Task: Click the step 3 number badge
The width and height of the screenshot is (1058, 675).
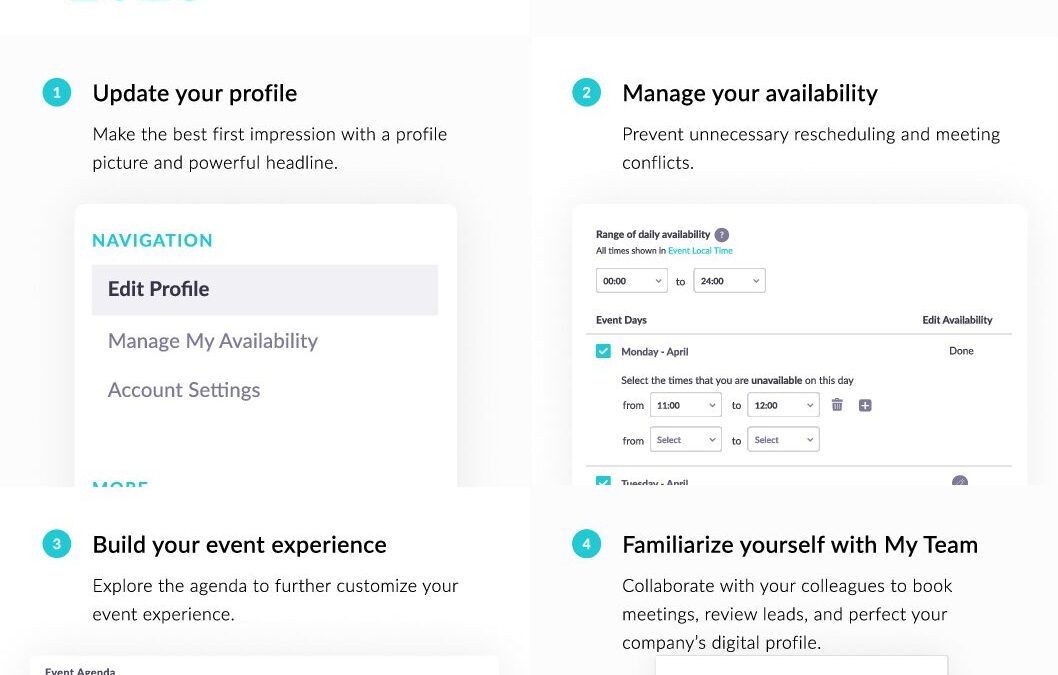Action: [57, 544]
